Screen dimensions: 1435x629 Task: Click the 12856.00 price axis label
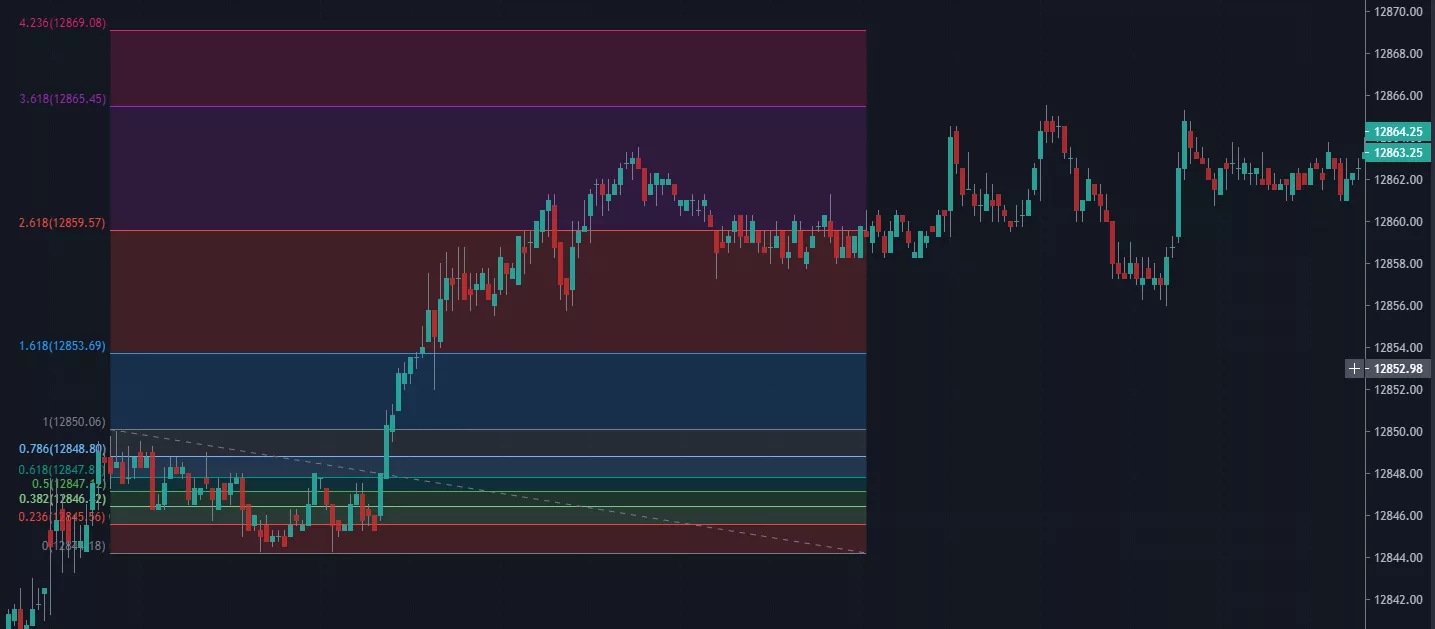pyautogui.click(x=1398, y=306)
